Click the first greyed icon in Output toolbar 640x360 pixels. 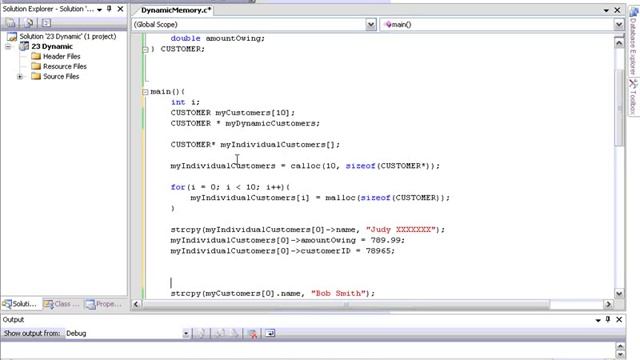[201, 333]
